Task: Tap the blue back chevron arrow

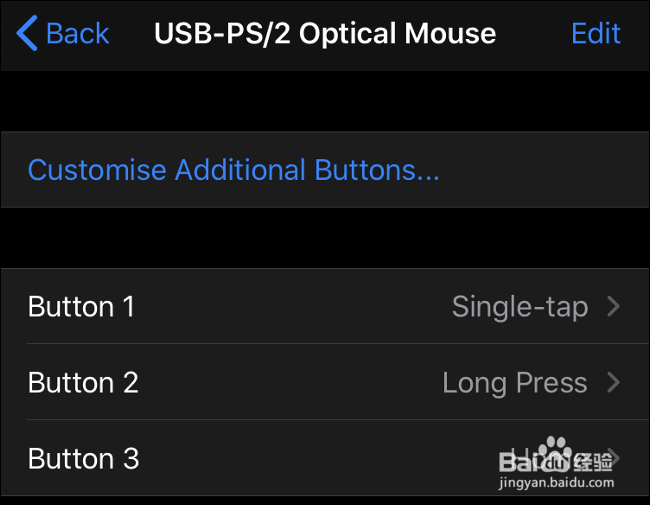Action: click(27, 33)
